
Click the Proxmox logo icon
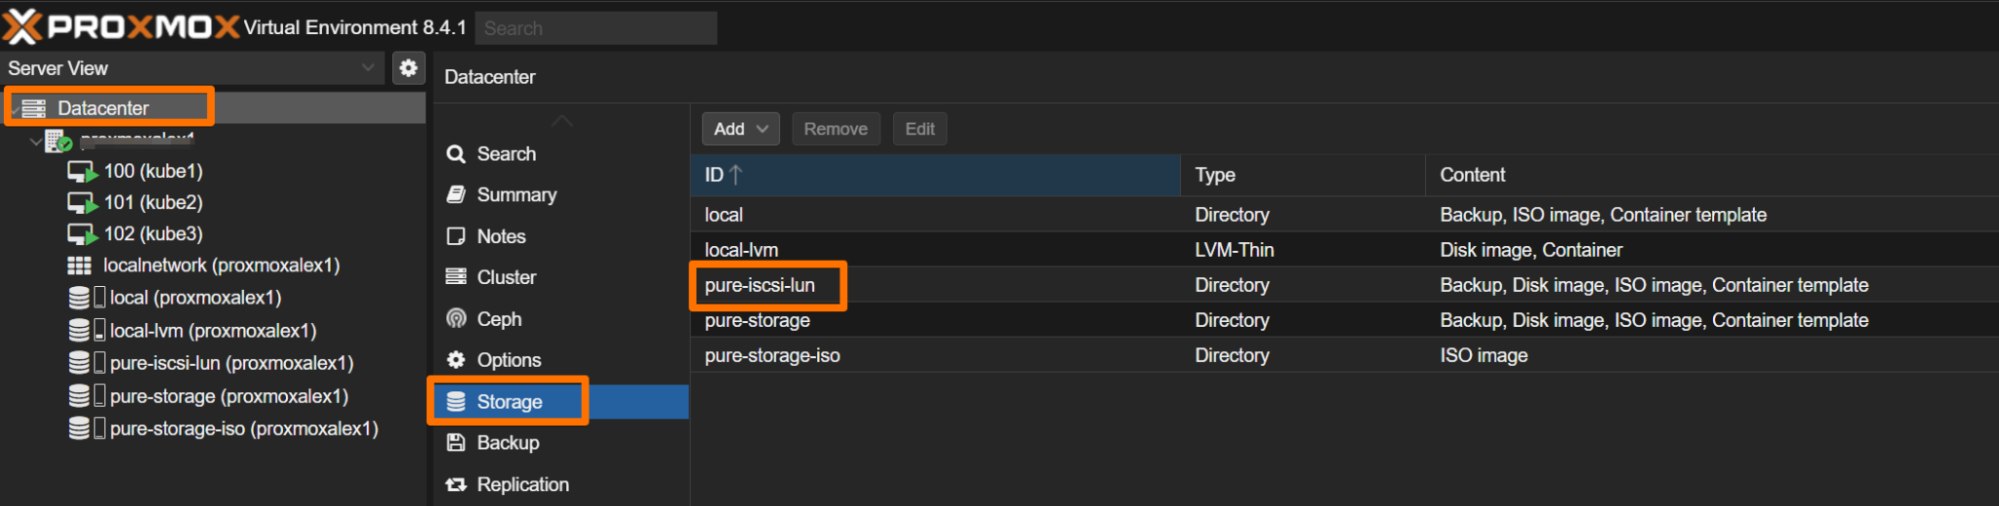point(22,27)
